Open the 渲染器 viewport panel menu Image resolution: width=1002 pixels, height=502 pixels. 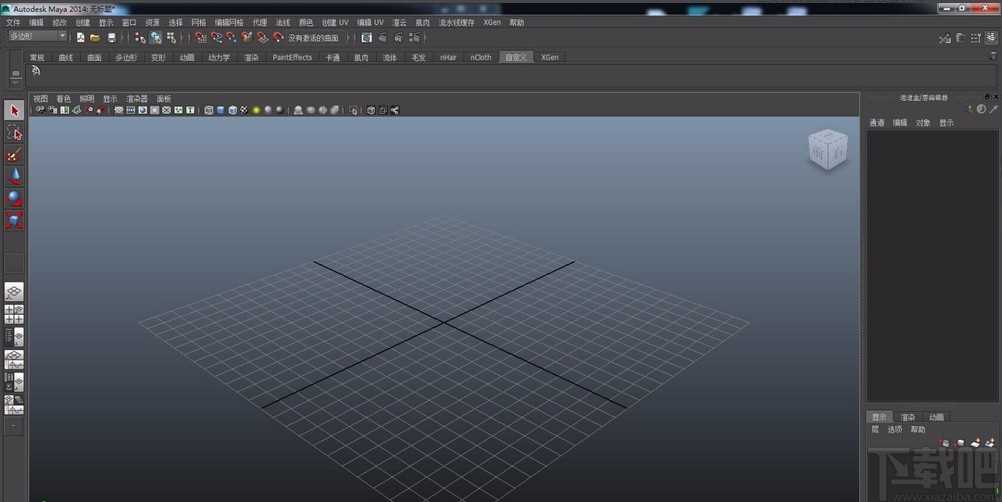(x=137, y=99)
